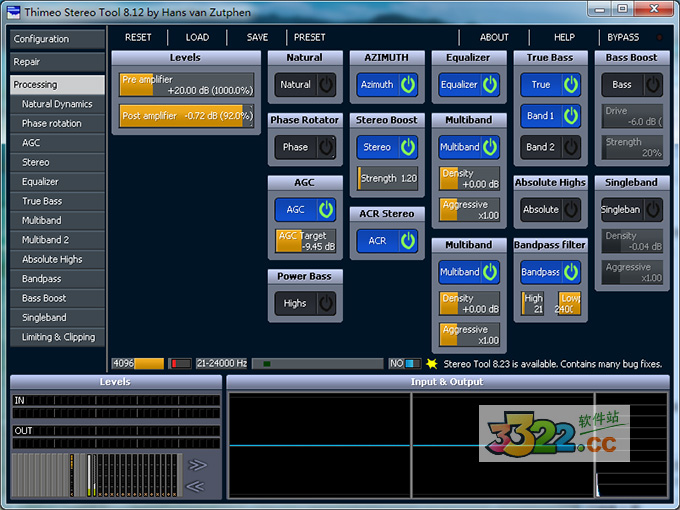
Task: Open the PRESET menu
Action: 309,37
